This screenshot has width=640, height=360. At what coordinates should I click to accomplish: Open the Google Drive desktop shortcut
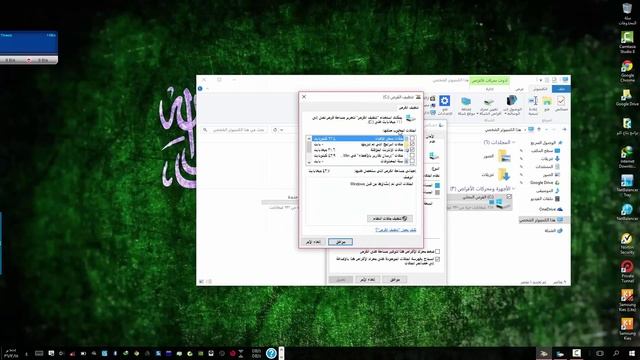point(627,98)
